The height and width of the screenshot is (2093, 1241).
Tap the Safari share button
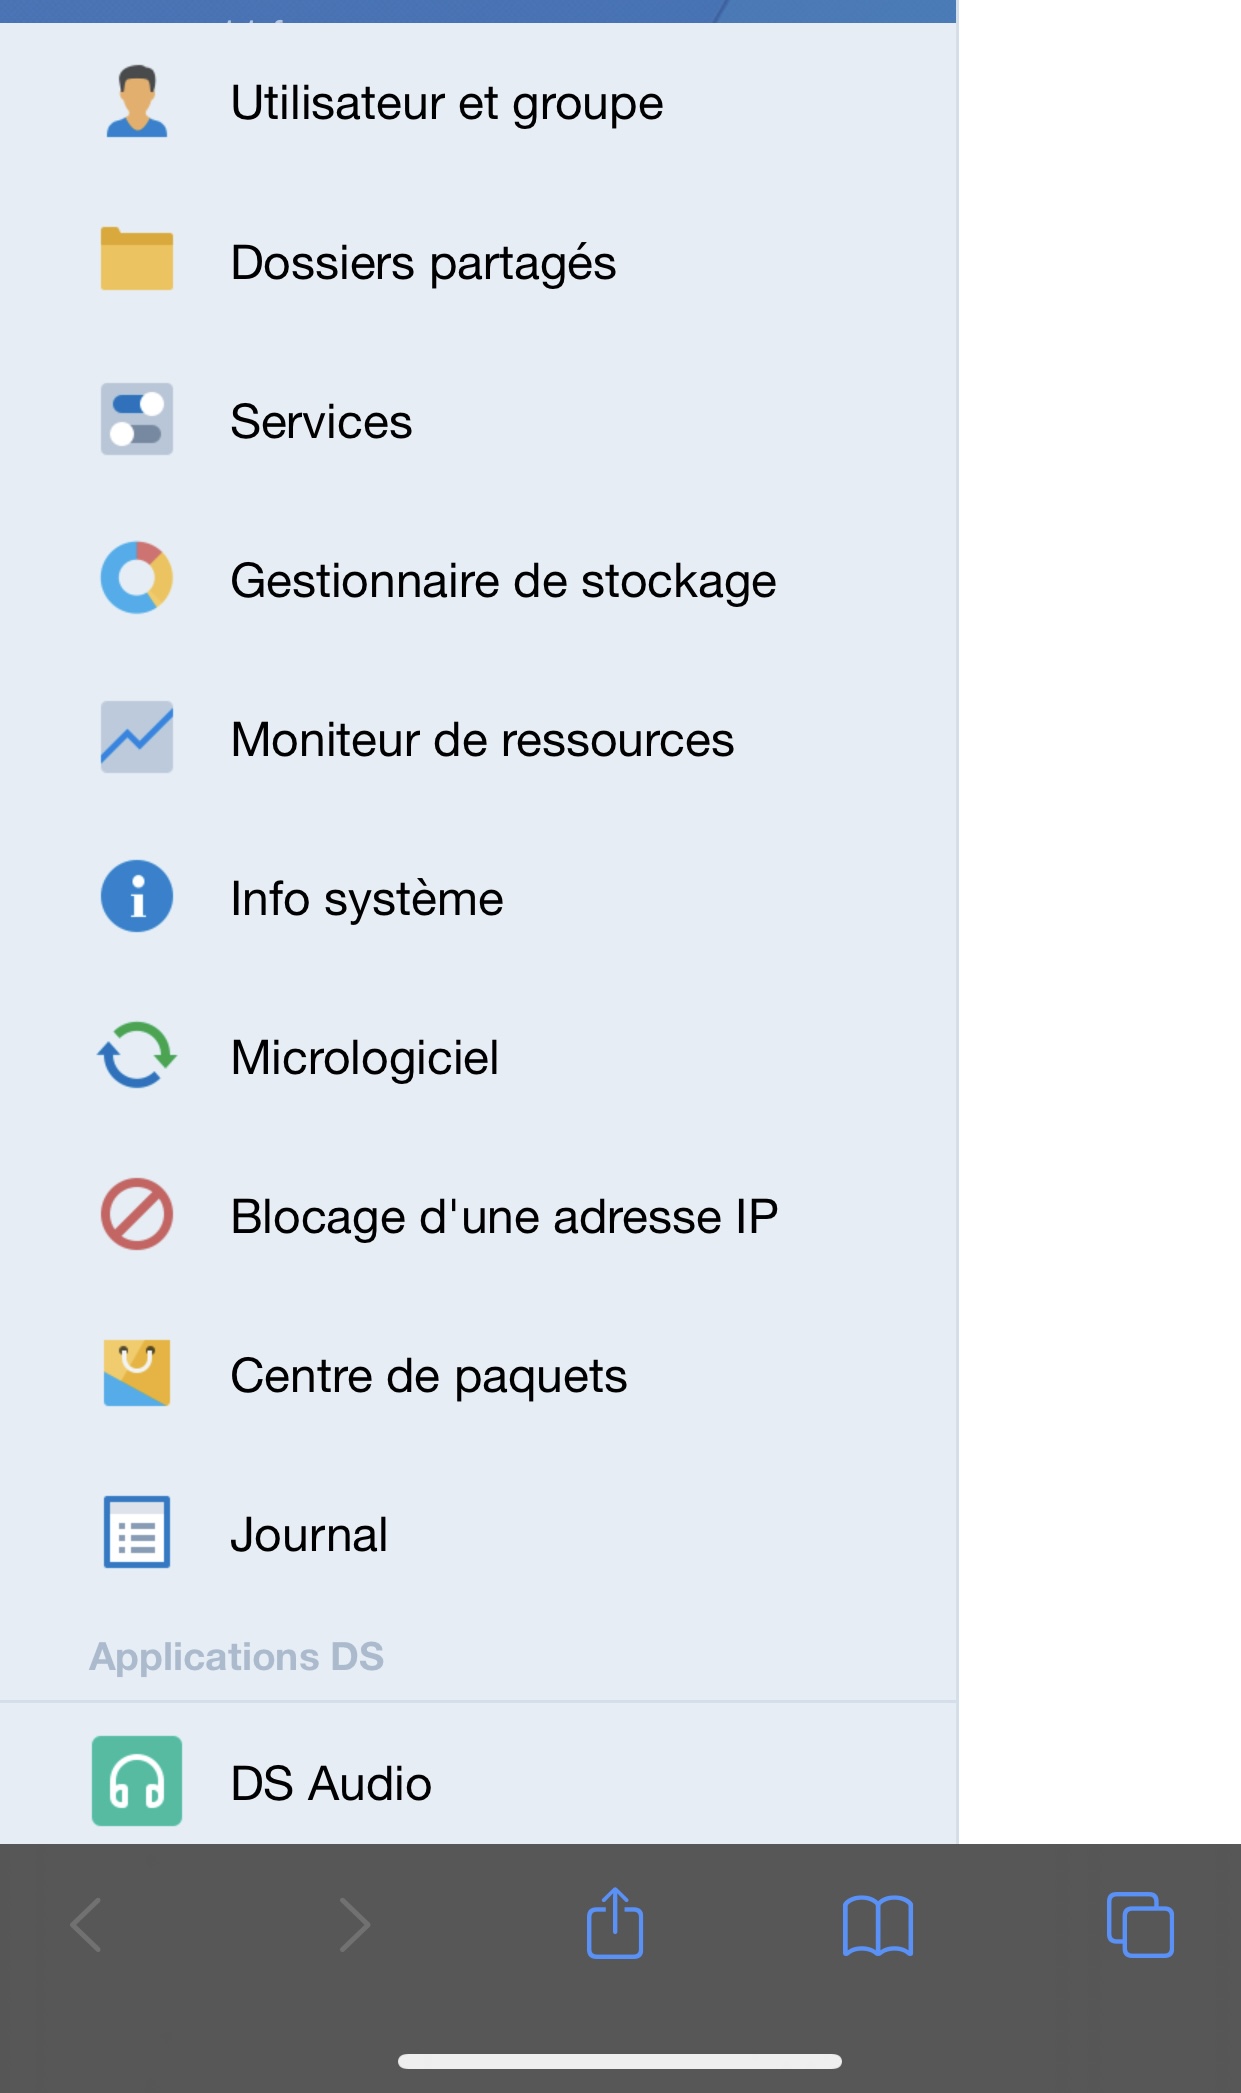pyautogui.click(x=615, y=1923)
